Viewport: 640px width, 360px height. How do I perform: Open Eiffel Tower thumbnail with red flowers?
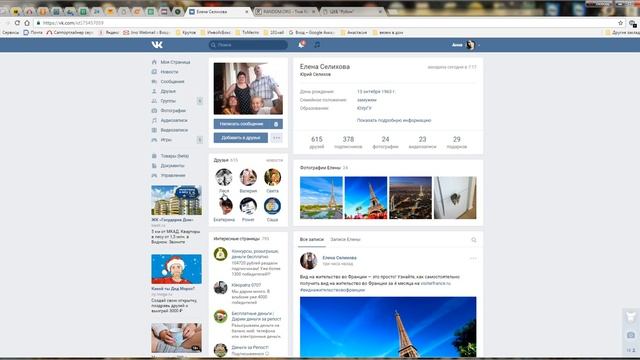366,198
